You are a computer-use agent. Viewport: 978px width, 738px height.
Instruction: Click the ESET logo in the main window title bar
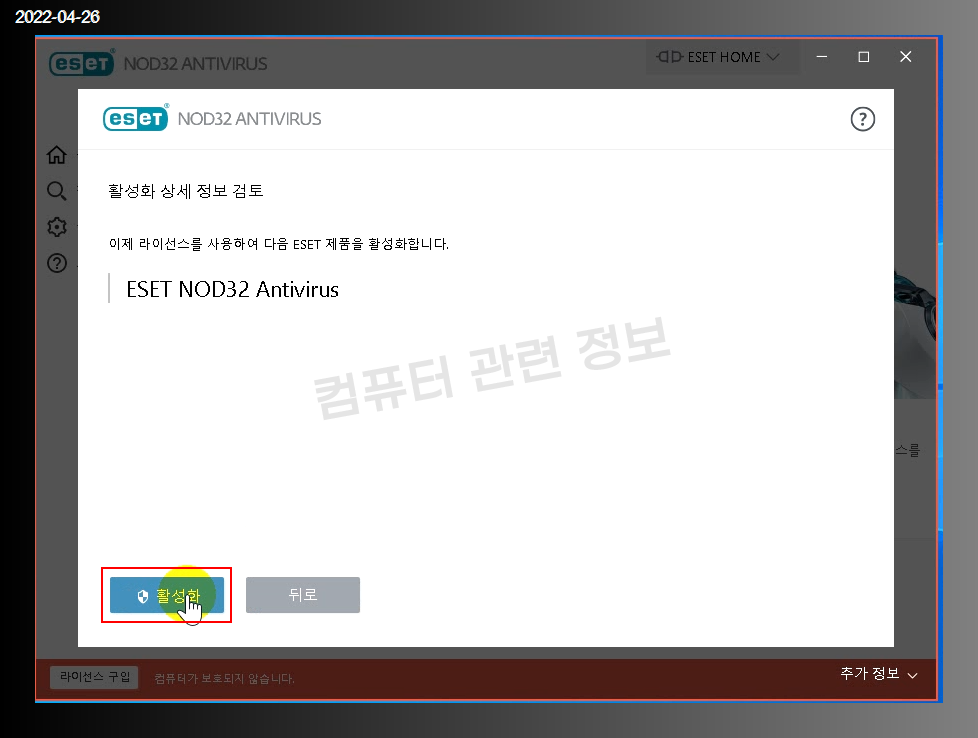click(x=81, y=63)
